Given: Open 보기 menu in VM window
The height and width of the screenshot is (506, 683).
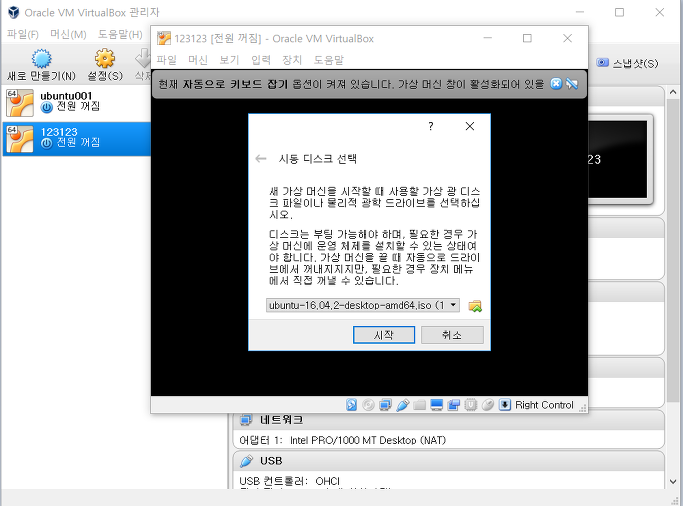Looking at the screenshot, I should point(229,60).
